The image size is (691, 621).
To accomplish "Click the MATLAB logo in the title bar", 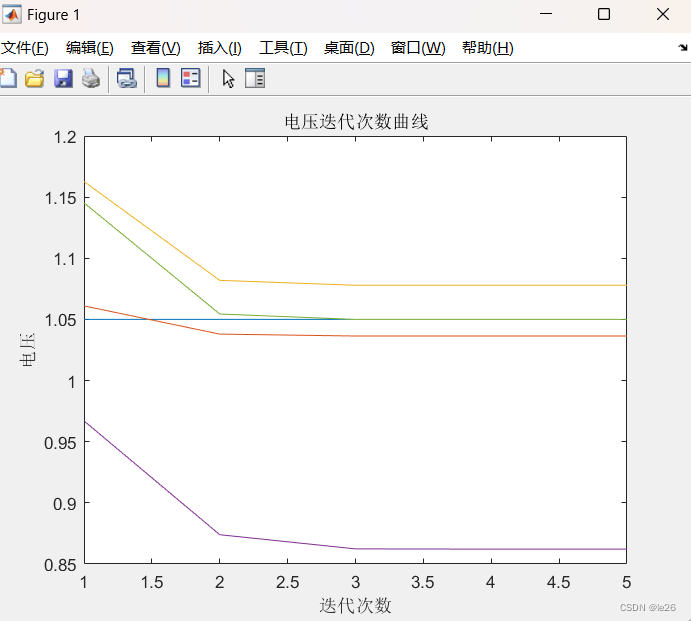I will (x=11, y=14).
